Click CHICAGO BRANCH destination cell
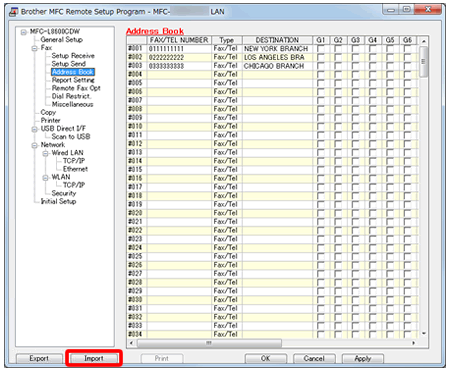 pyautogui.click(x=277, y=66)
